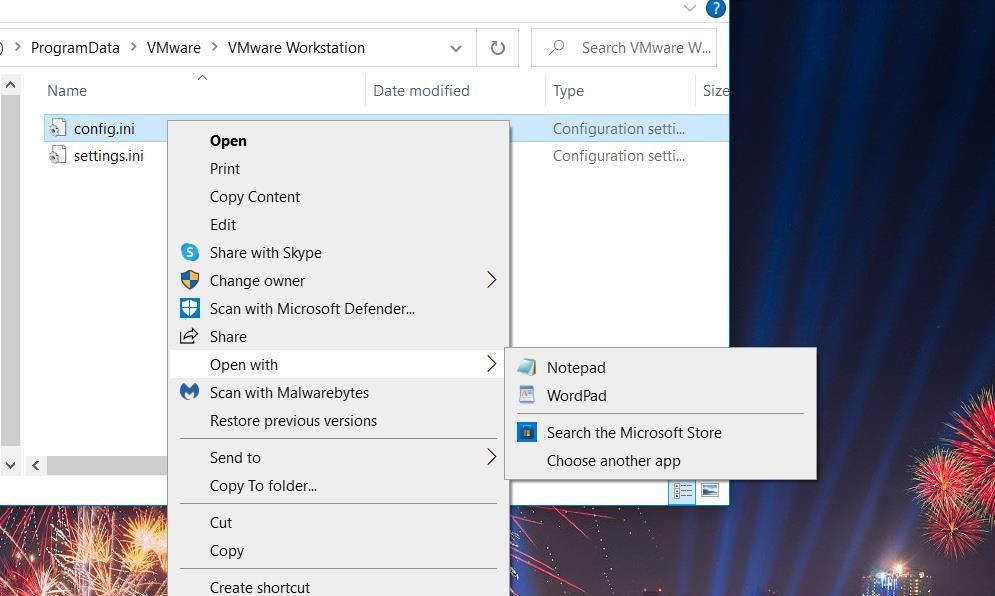Choose Restore previous versions

[293, 421]
